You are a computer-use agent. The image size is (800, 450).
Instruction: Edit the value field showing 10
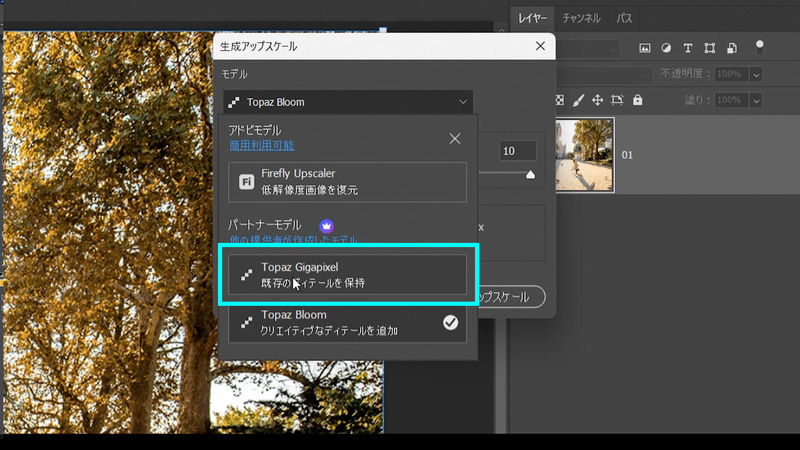click(x=517, y=151)
